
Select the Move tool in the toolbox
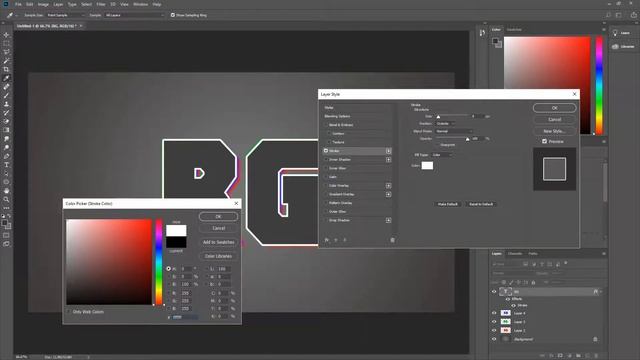7,35
